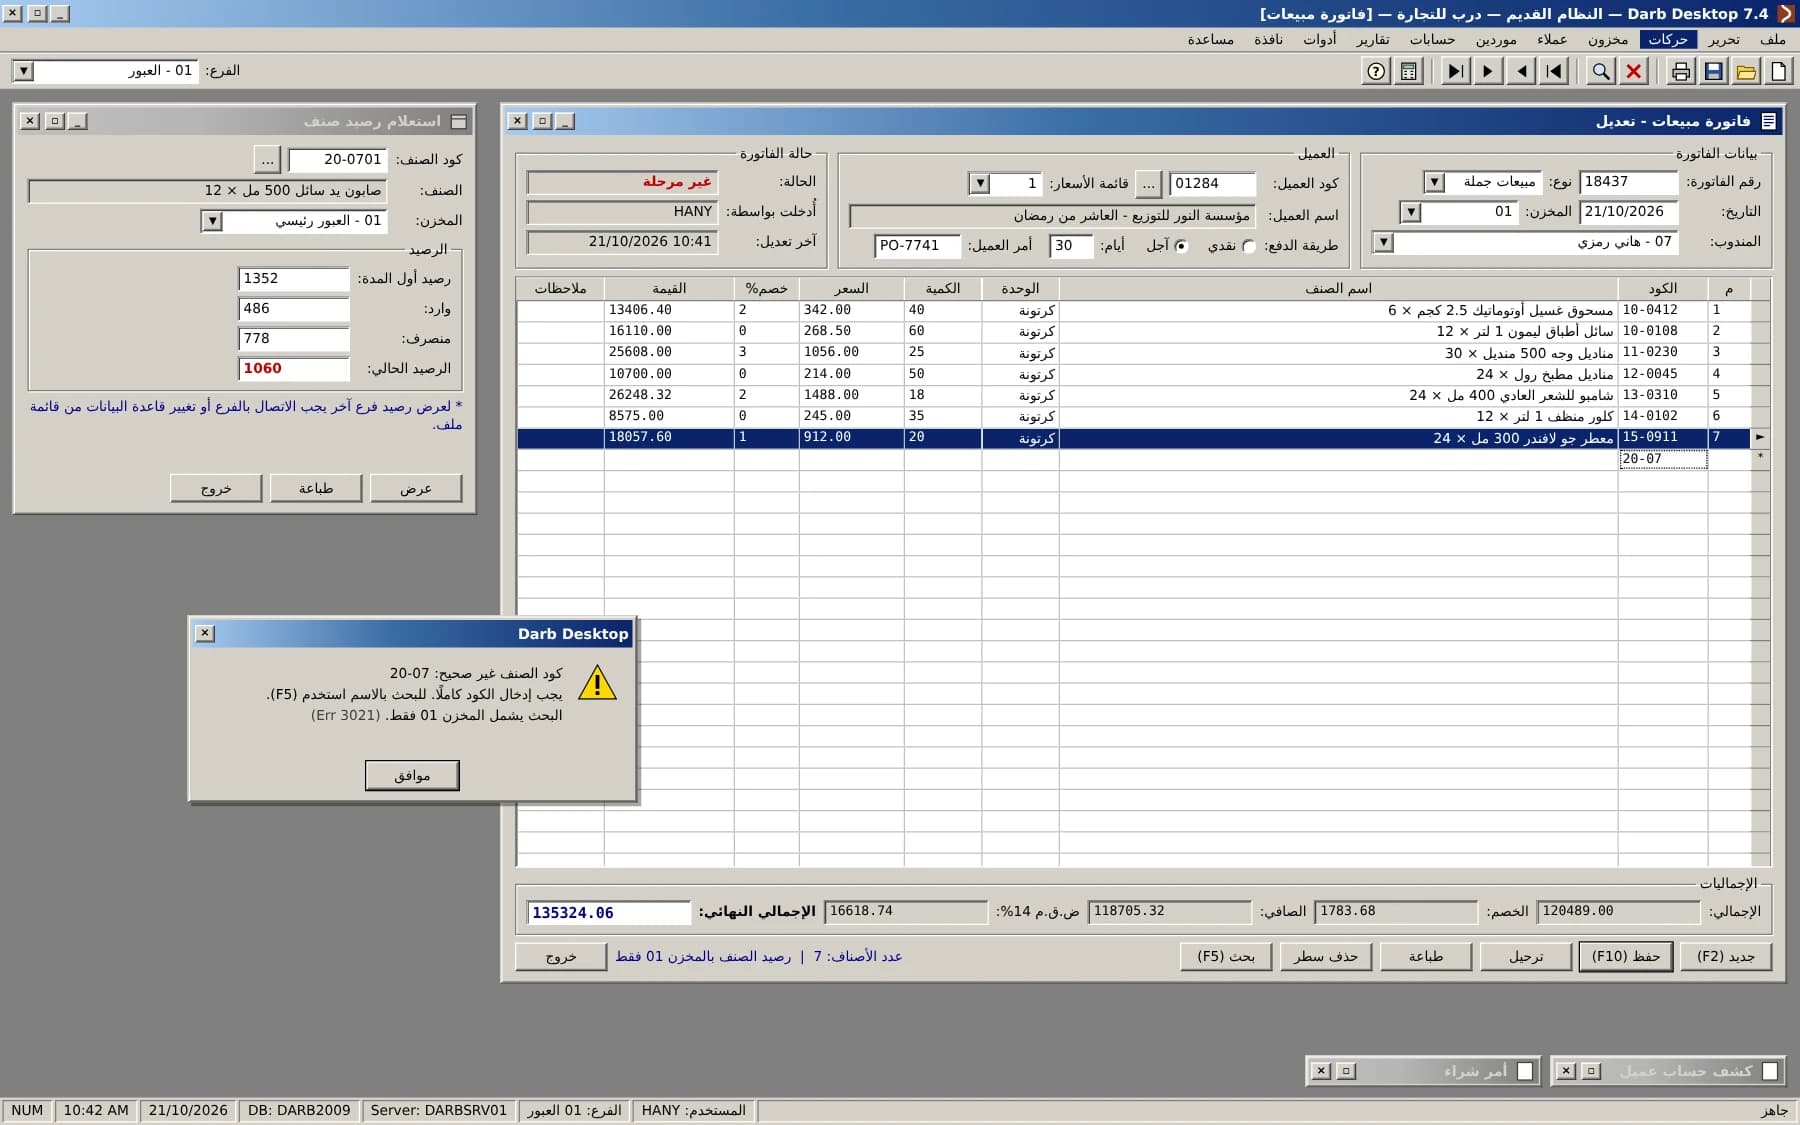
Task: Go to previous record toolbar arrow
Action: click(1522, 71)
